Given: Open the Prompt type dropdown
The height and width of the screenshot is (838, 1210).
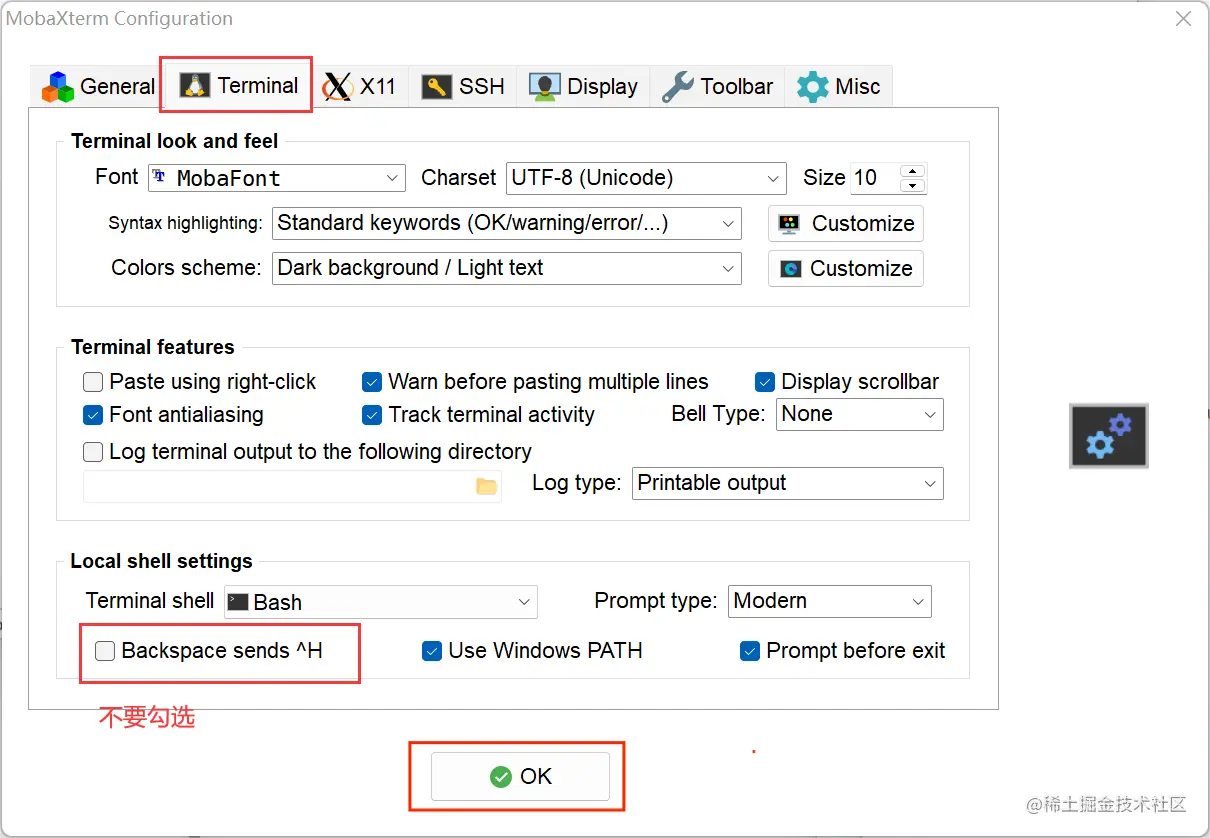Looking at the screenshot, I should tap(830, 601).
